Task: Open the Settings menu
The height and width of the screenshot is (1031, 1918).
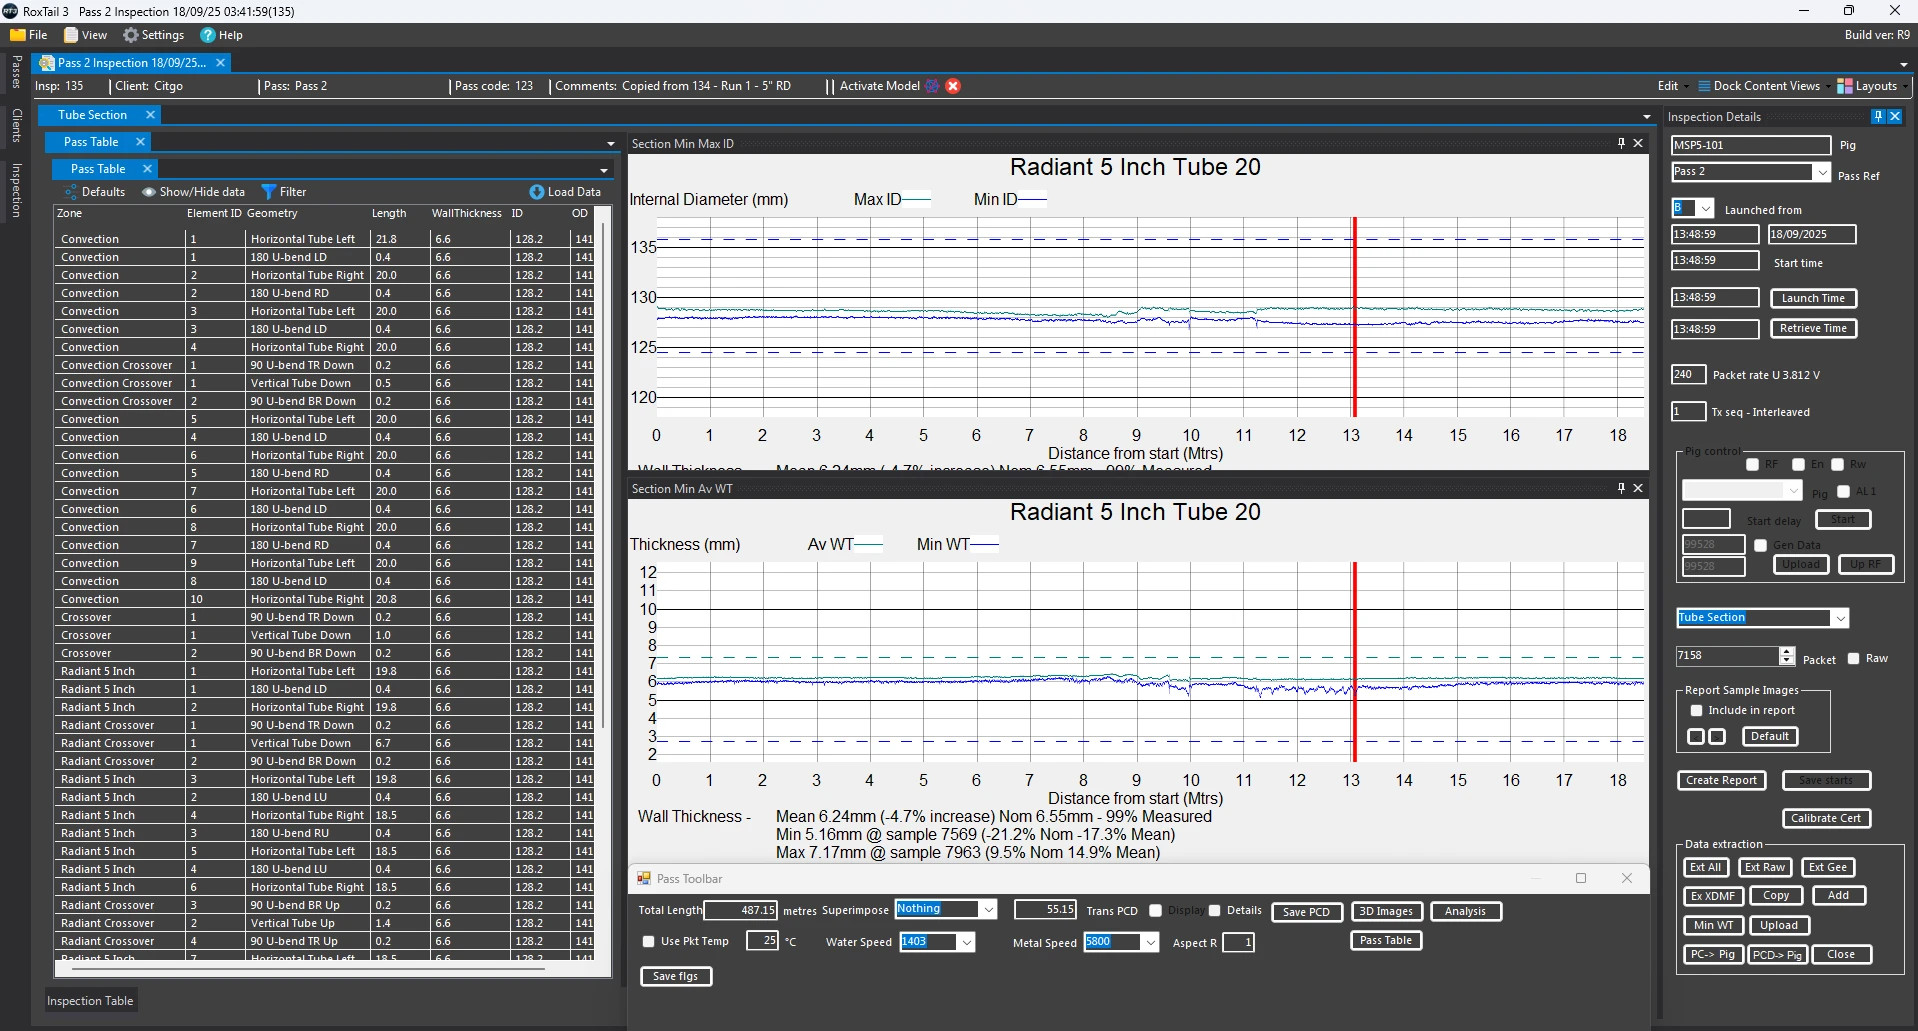Action: tap(153, 35)
